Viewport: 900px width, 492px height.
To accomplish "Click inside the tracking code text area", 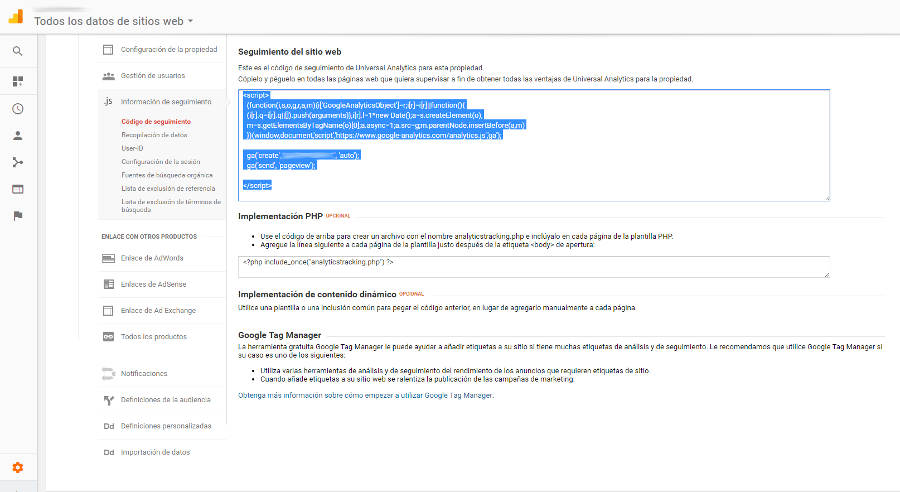I will 534,145.
